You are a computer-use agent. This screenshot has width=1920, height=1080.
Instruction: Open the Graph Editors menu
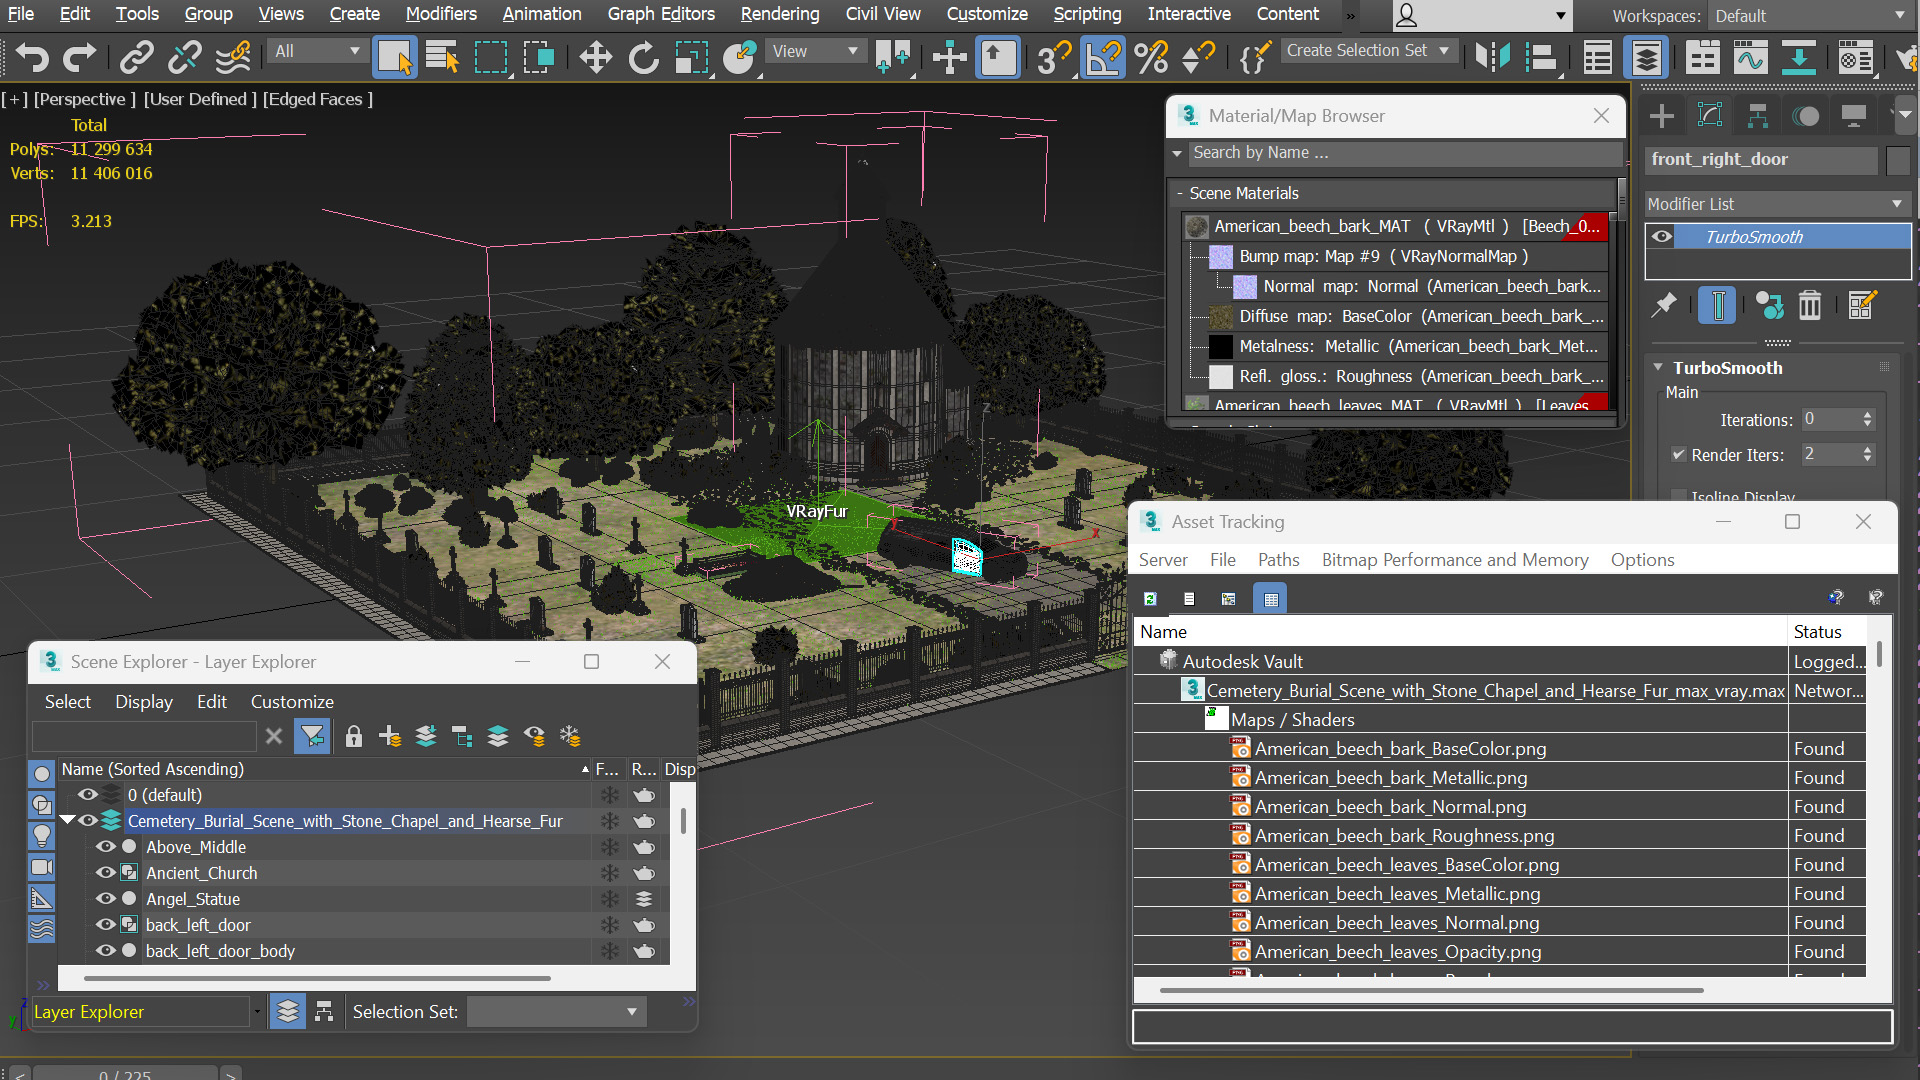[x=661, y=14]
